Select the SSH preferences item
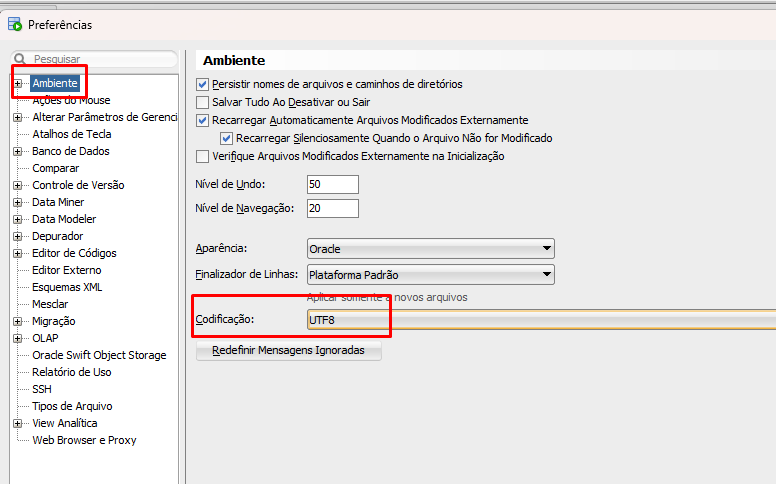776x484 pixels. point(42,389)
